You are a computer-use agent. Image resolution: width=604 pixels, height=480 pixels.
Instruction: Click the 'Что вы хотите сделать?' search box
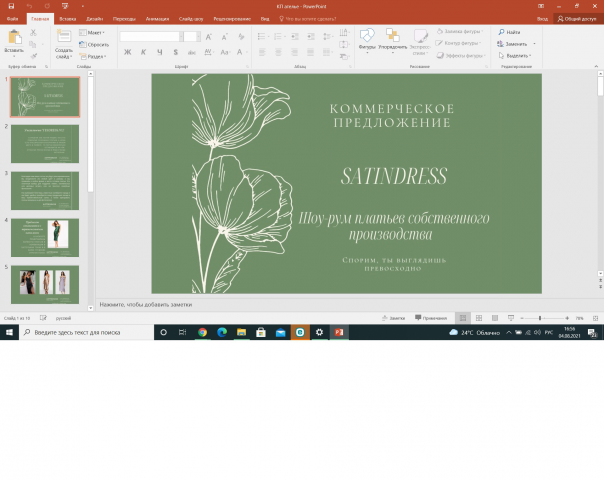tap(308, 18)
